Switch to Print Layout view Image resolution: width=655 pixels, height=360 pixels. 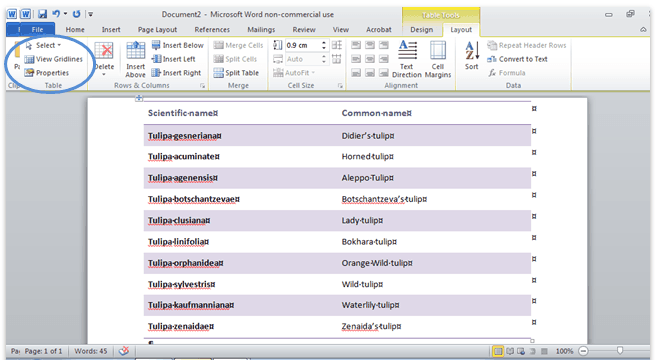coord(498,351)
